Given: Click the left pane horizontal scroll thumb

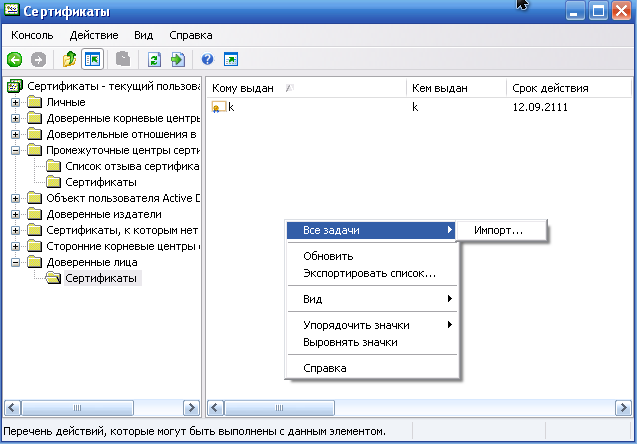Looking at the screenshot, I should [x=77, y=408].
